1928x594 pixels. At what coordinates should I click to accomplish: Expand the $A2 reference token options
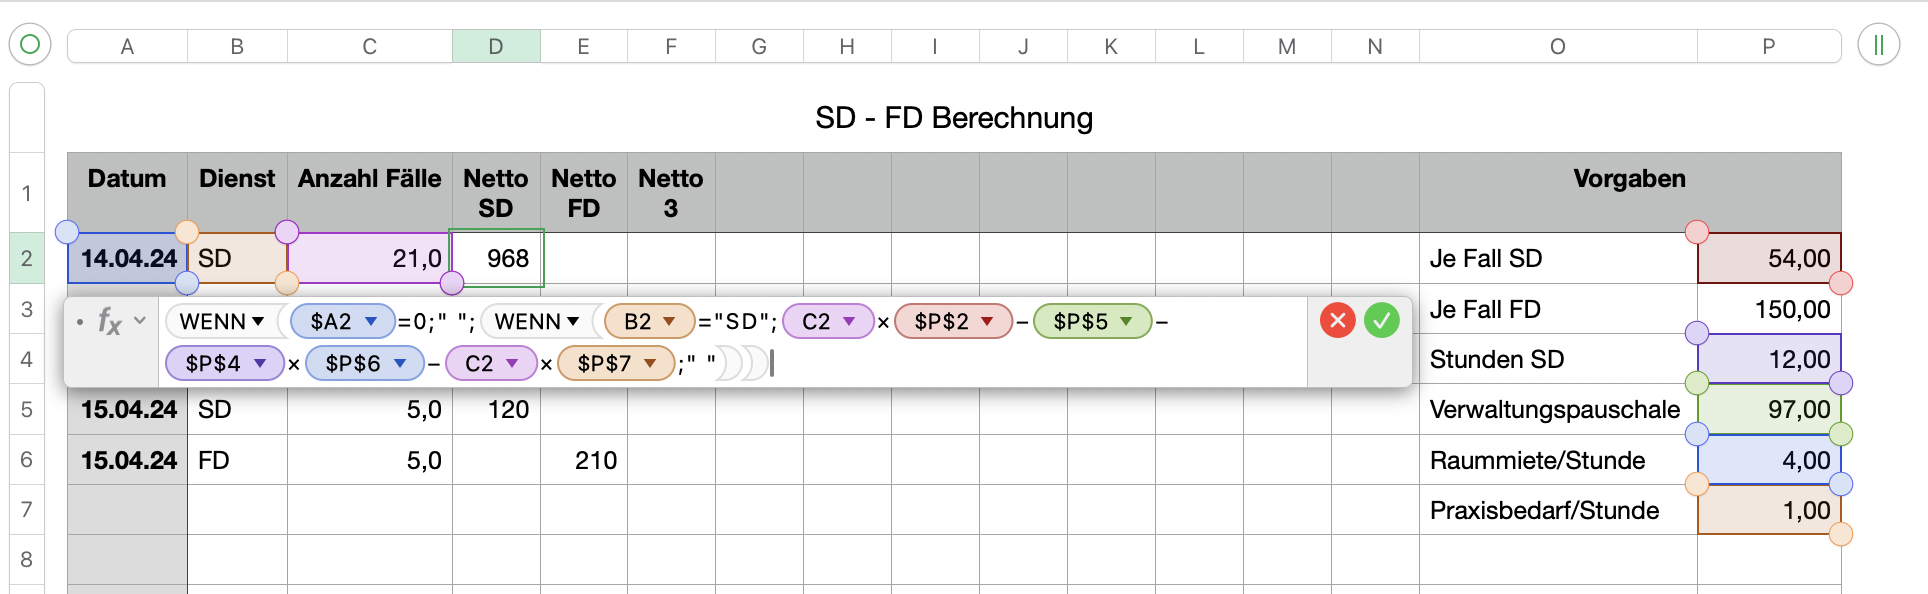(x=371, y=321)
